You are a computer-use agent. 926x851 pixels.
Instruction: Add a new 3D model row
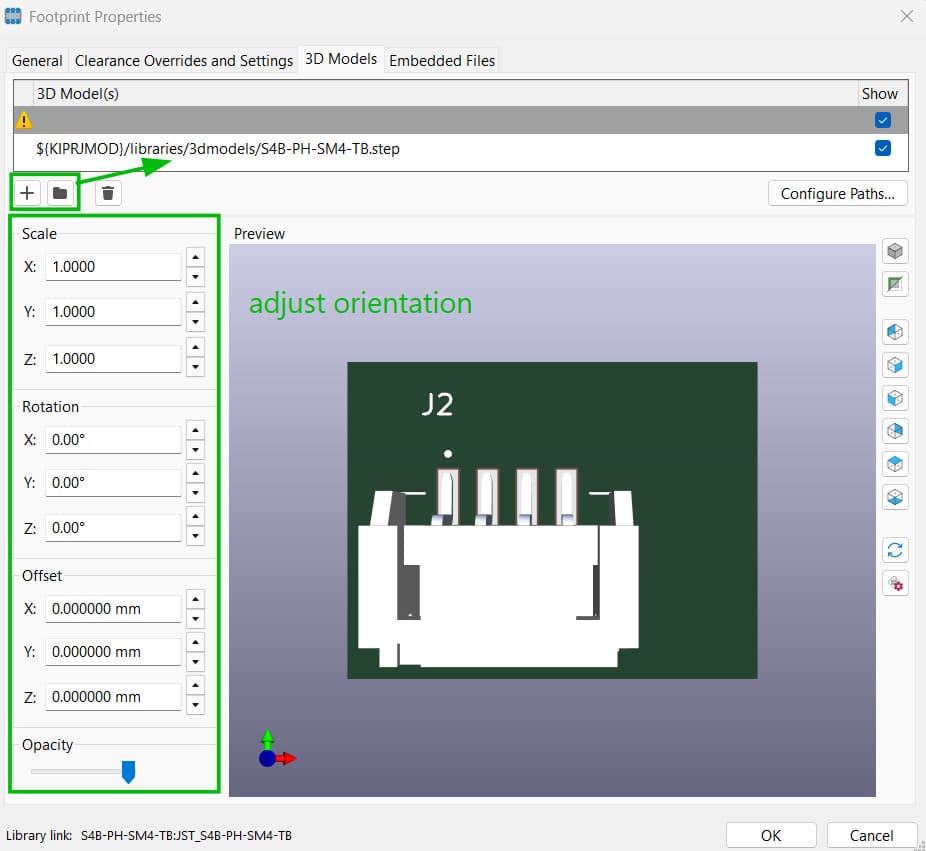(x=26, y=192)
